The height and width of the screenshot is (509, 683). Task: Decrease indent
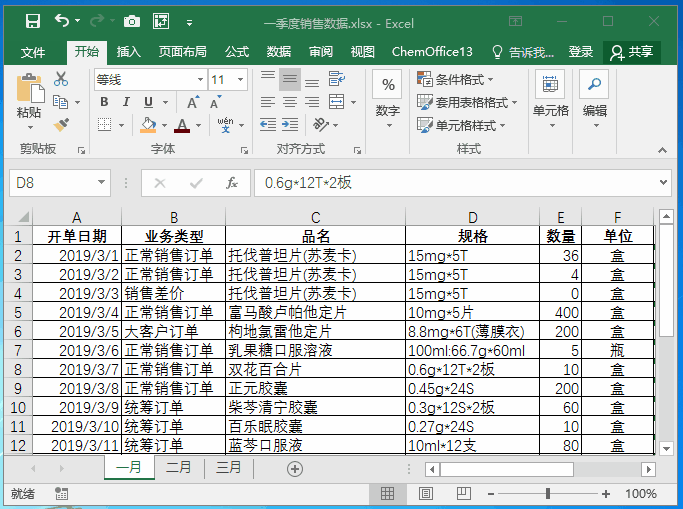(x=268, y=125)
